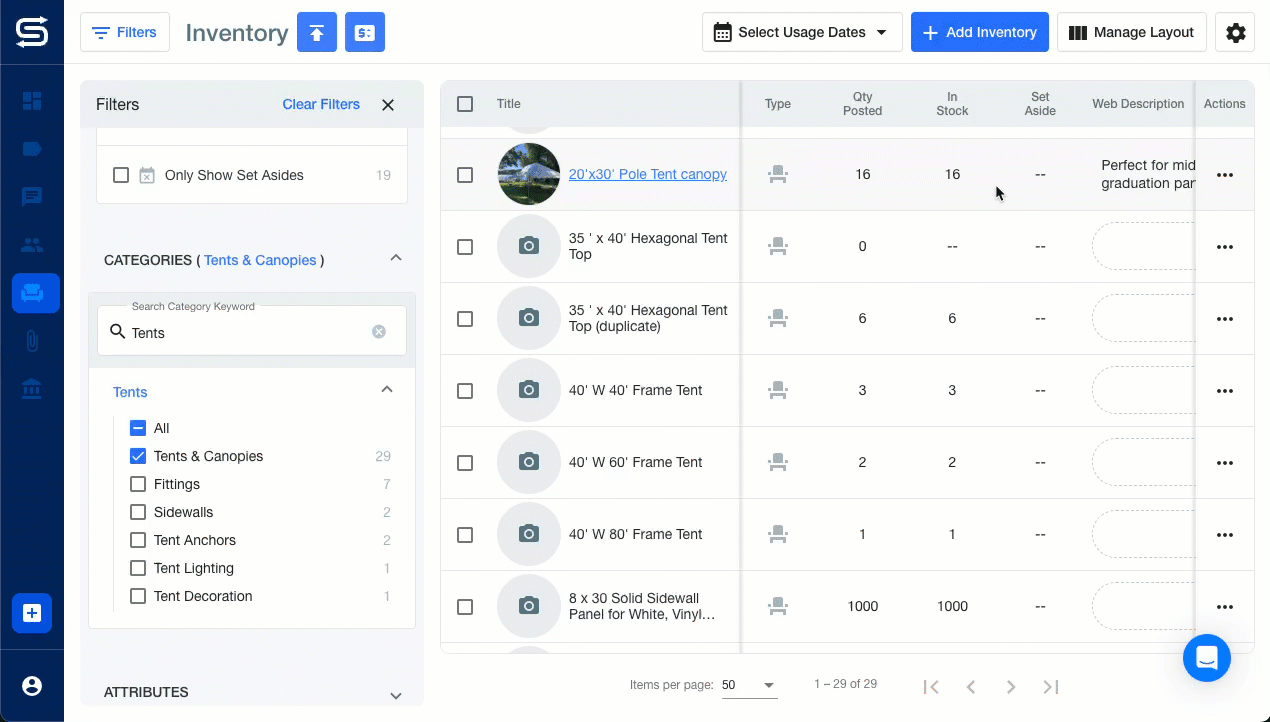1270x722 pixels.
Task: Go to the next page of results
Action: click(1011, 687)
